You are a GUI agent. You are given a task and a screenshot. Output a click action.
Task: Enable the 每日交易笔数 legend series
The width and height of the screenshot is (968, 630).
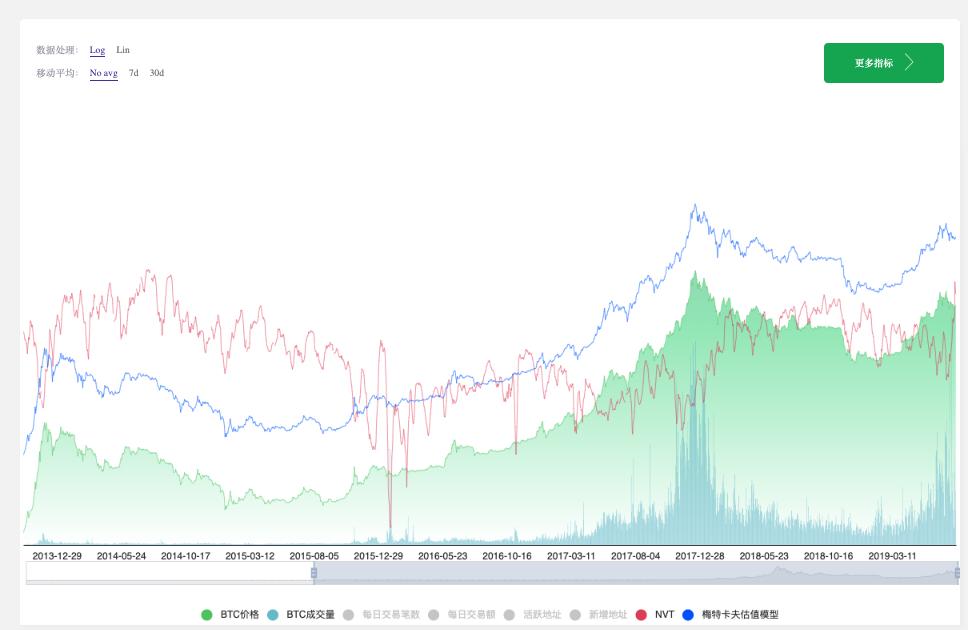(382, 615)
